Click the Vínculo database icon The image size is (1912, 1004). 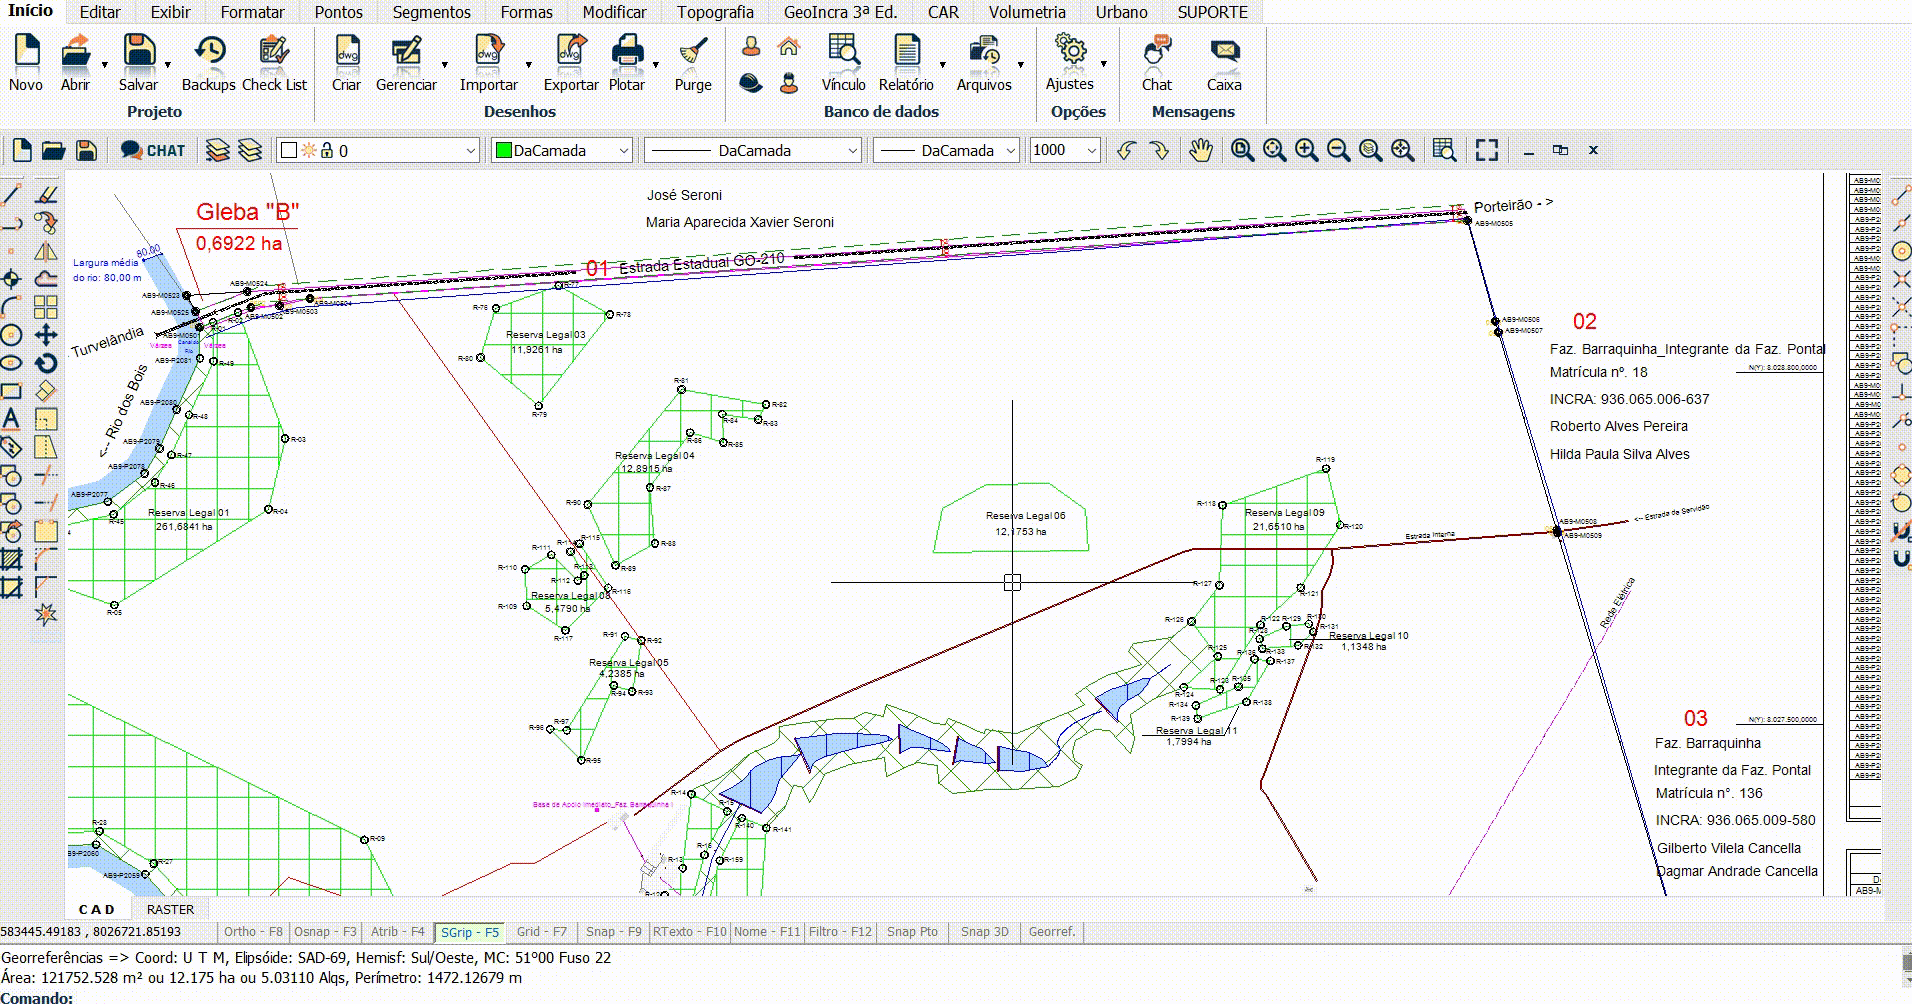(844, 53)
